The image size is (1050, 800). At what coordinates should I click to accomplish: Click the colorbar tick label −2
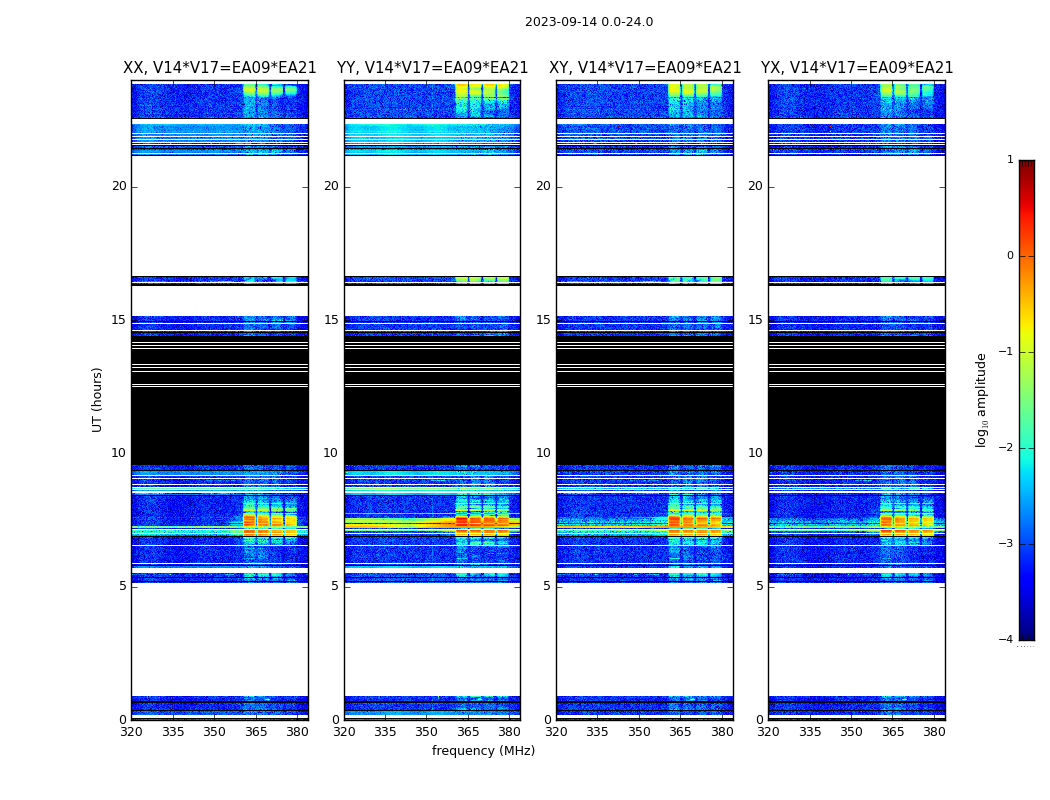pos(1008,448)
